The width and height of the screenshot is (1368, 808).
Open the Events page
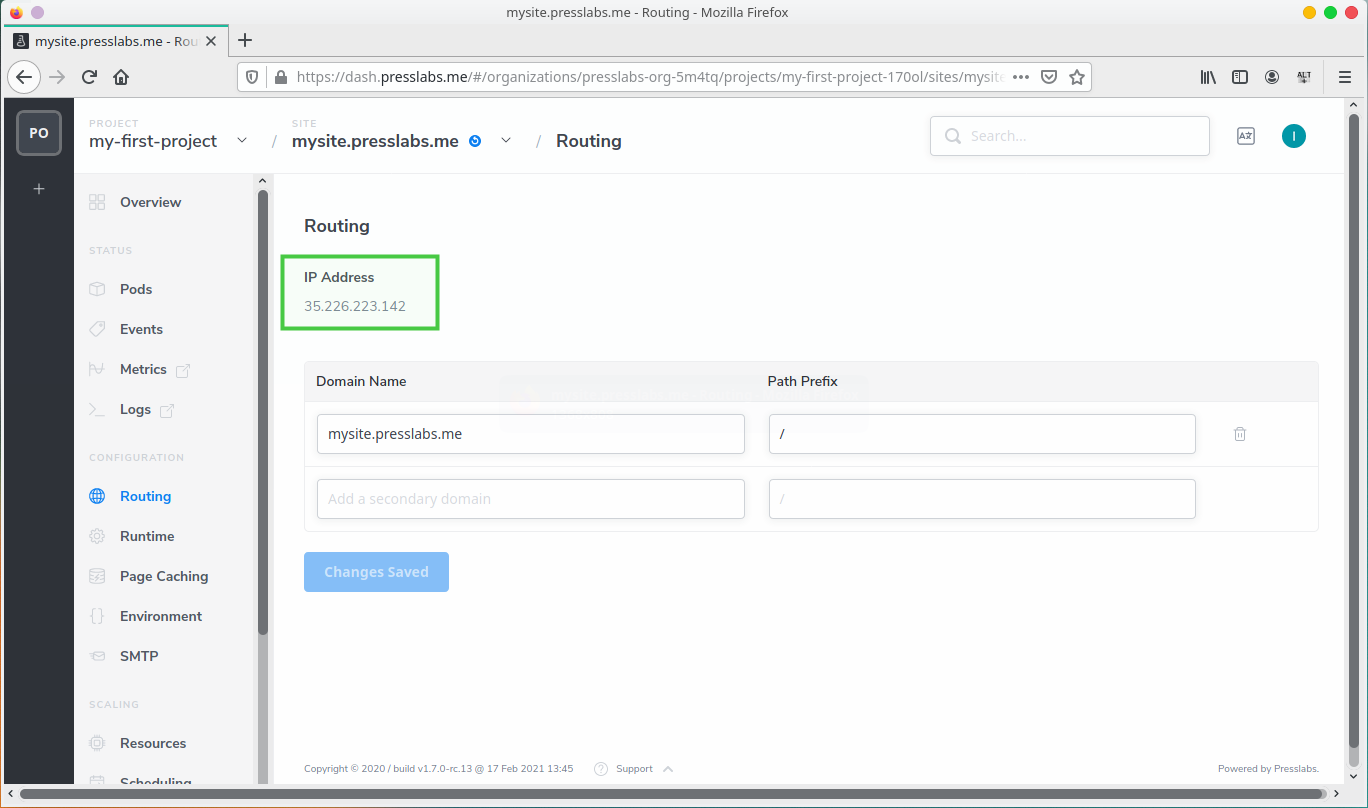(141, 329)
